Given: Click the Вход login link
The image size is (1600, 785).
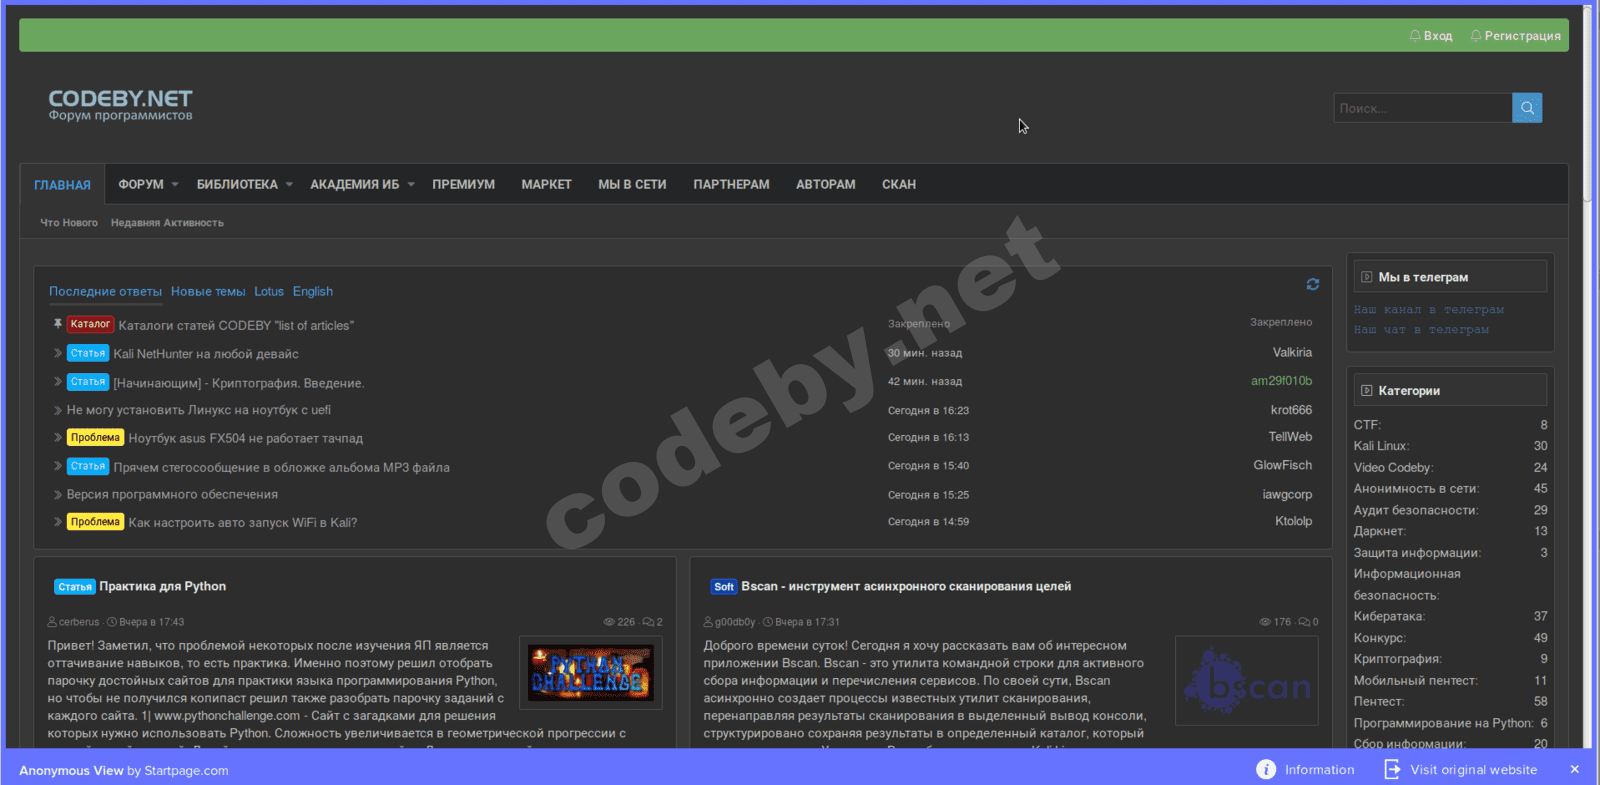Looking at the screenshot, I should pos(1438,36).
